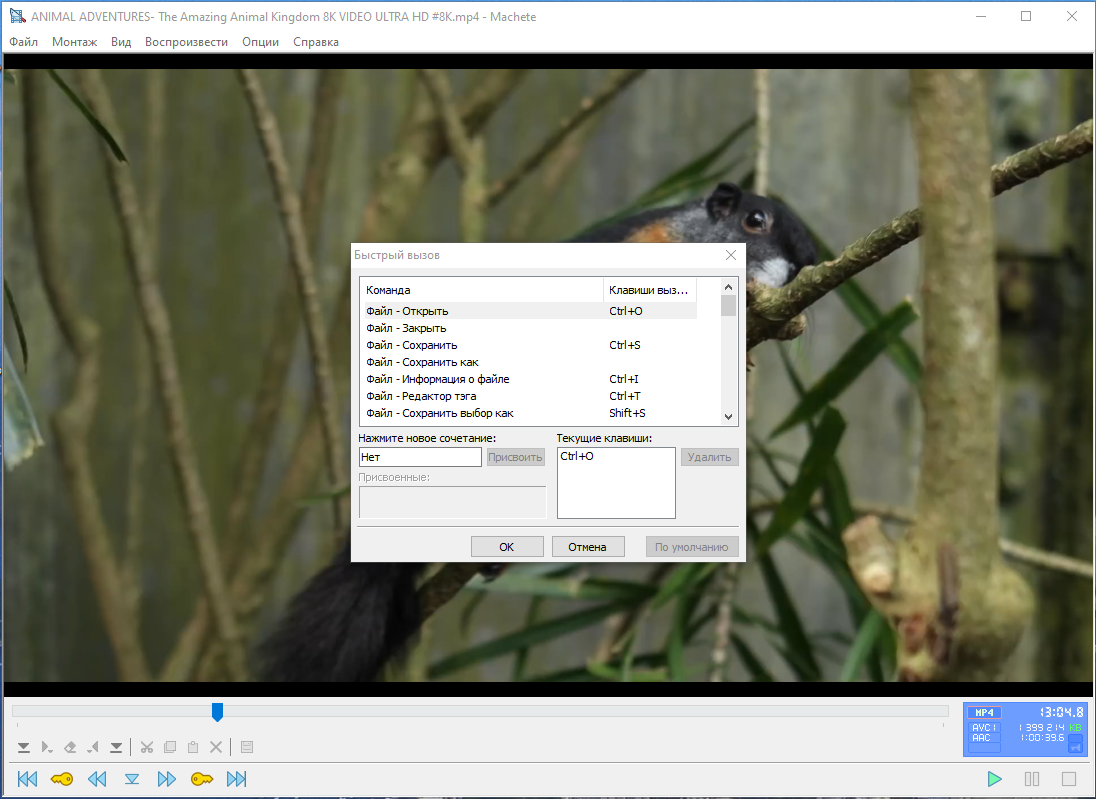Open the Монтаж menu

(74, 42)
